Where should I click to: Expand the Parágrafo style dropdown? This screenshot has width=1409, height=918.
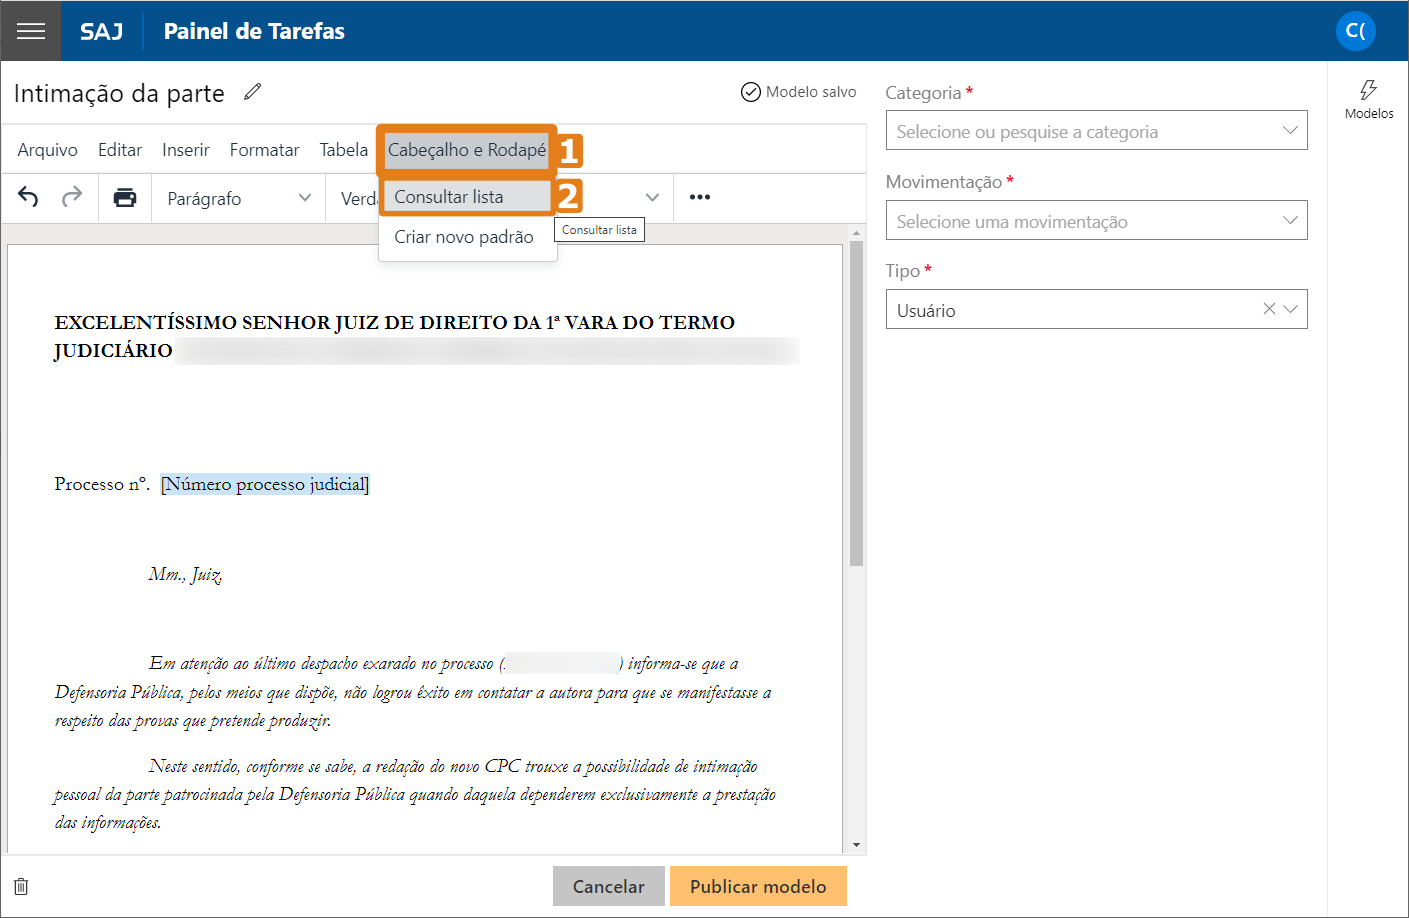tap(239, 198)
